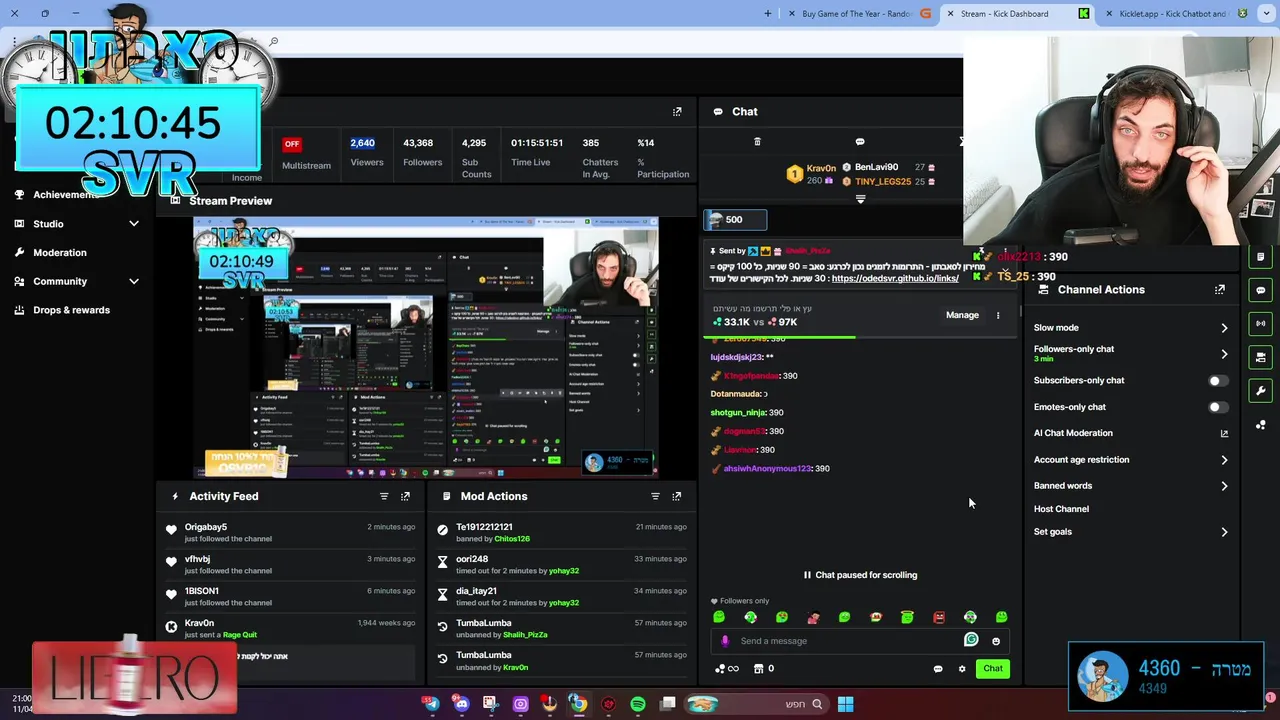
Task: Expand Followers-only chat options
Action: pyautogui.click(x=1224, y=354)
